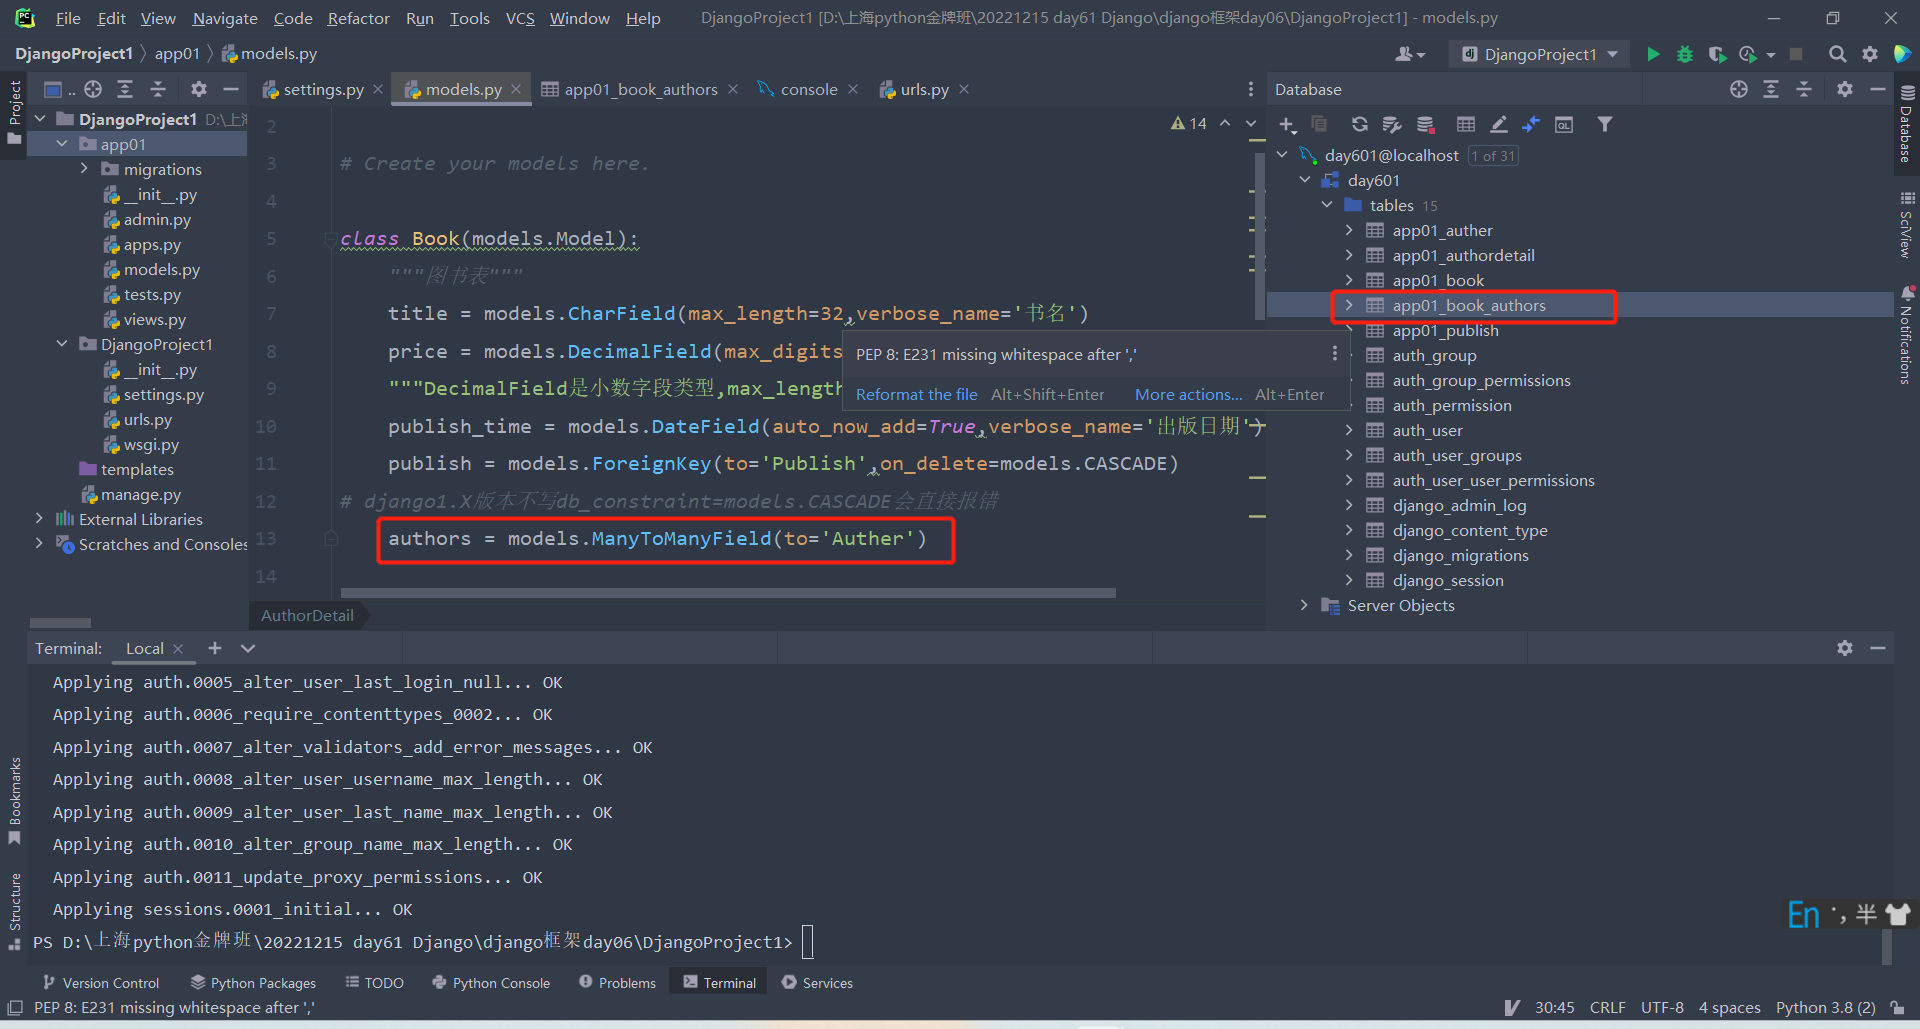The width and height of the screenshot is (1920, 1029).
Task: Toggle read-only lock in status bar
Action: pyautogui.click(x=1897, y=1008)
